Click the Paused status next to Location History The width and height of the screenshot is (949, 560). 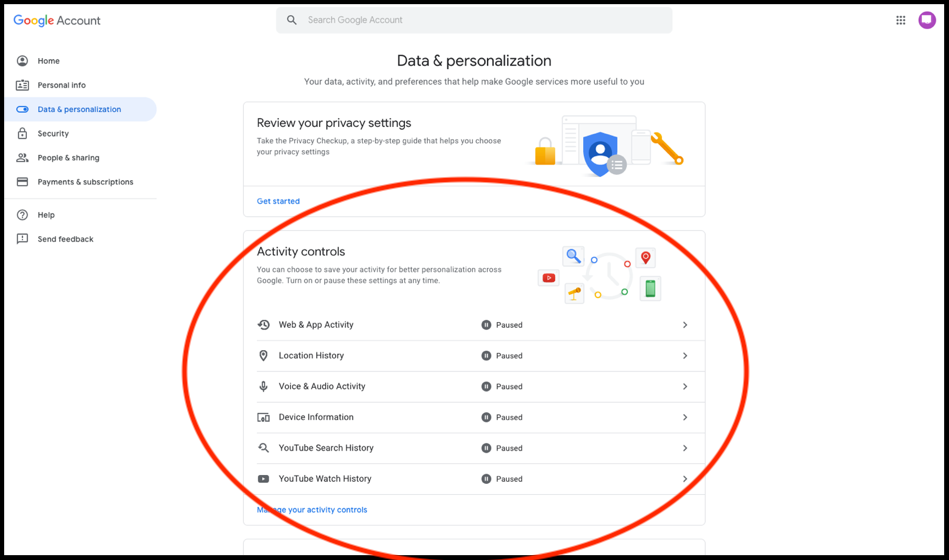(x=502, y=356)
